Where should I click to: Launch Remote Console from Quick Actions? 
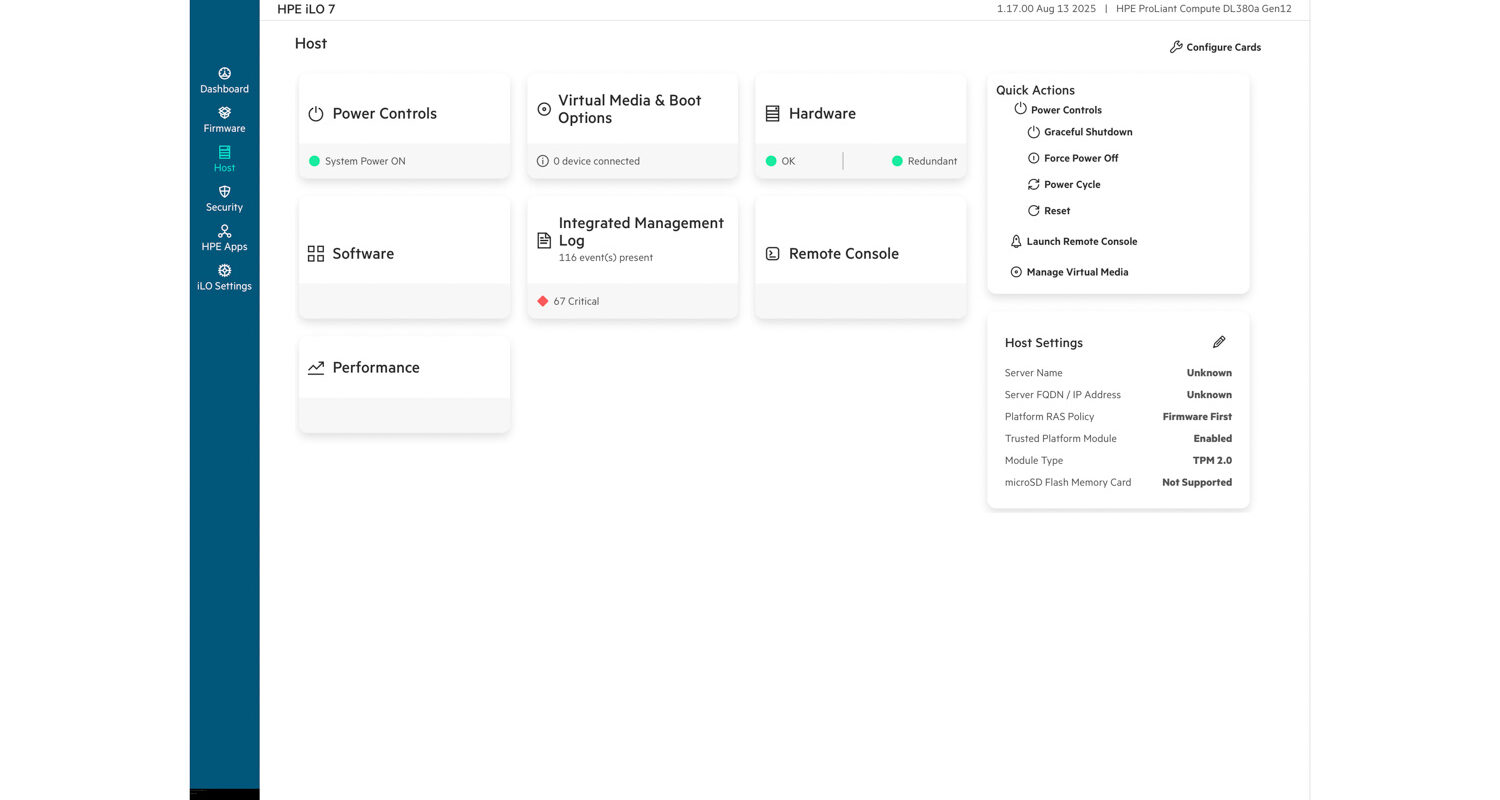pos(1080,242)
